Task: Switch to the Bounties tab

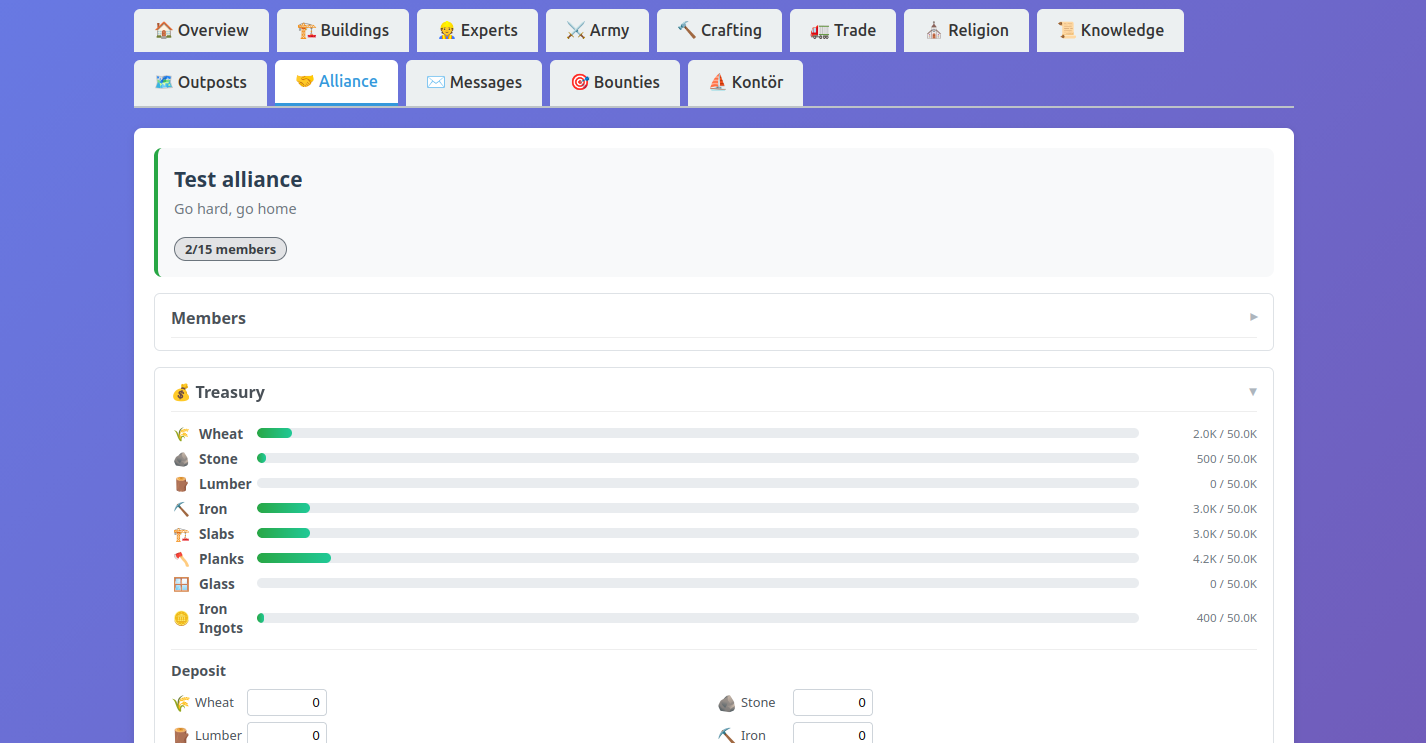Action: [x=615, y=82]
